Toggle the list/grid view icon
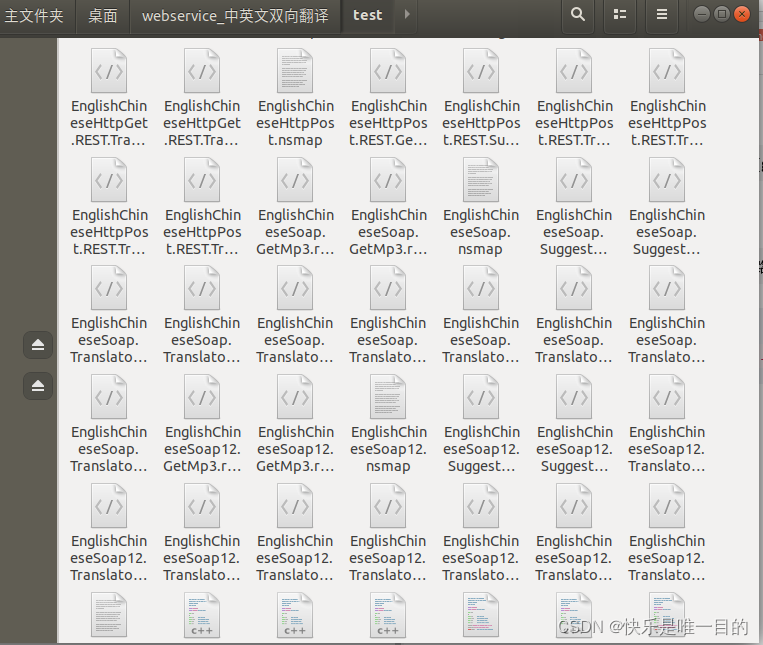This screenshot has width=763, height=645. [620, 15]
